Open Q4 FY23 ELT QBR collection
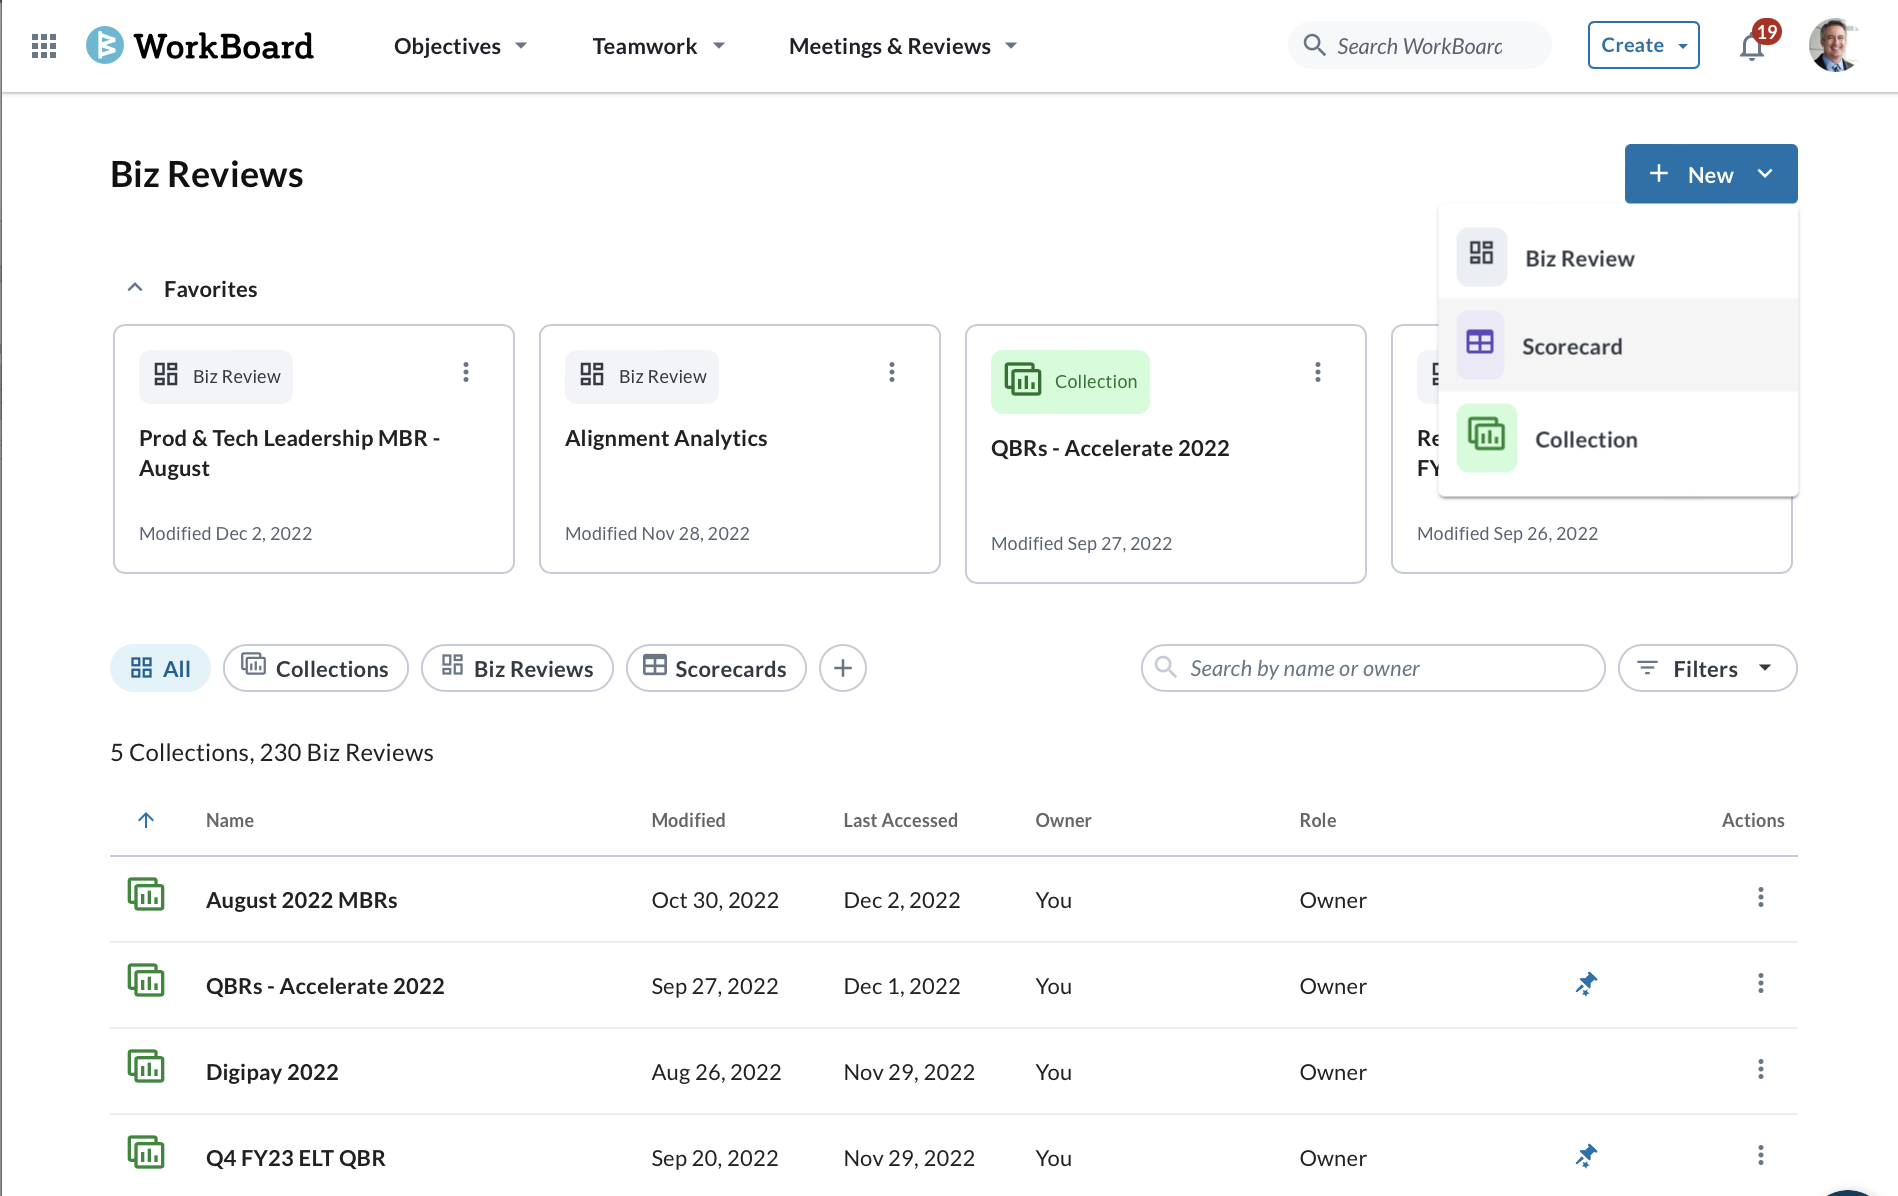Viewport: 1898px width, 1196px height. [295, 1158]
